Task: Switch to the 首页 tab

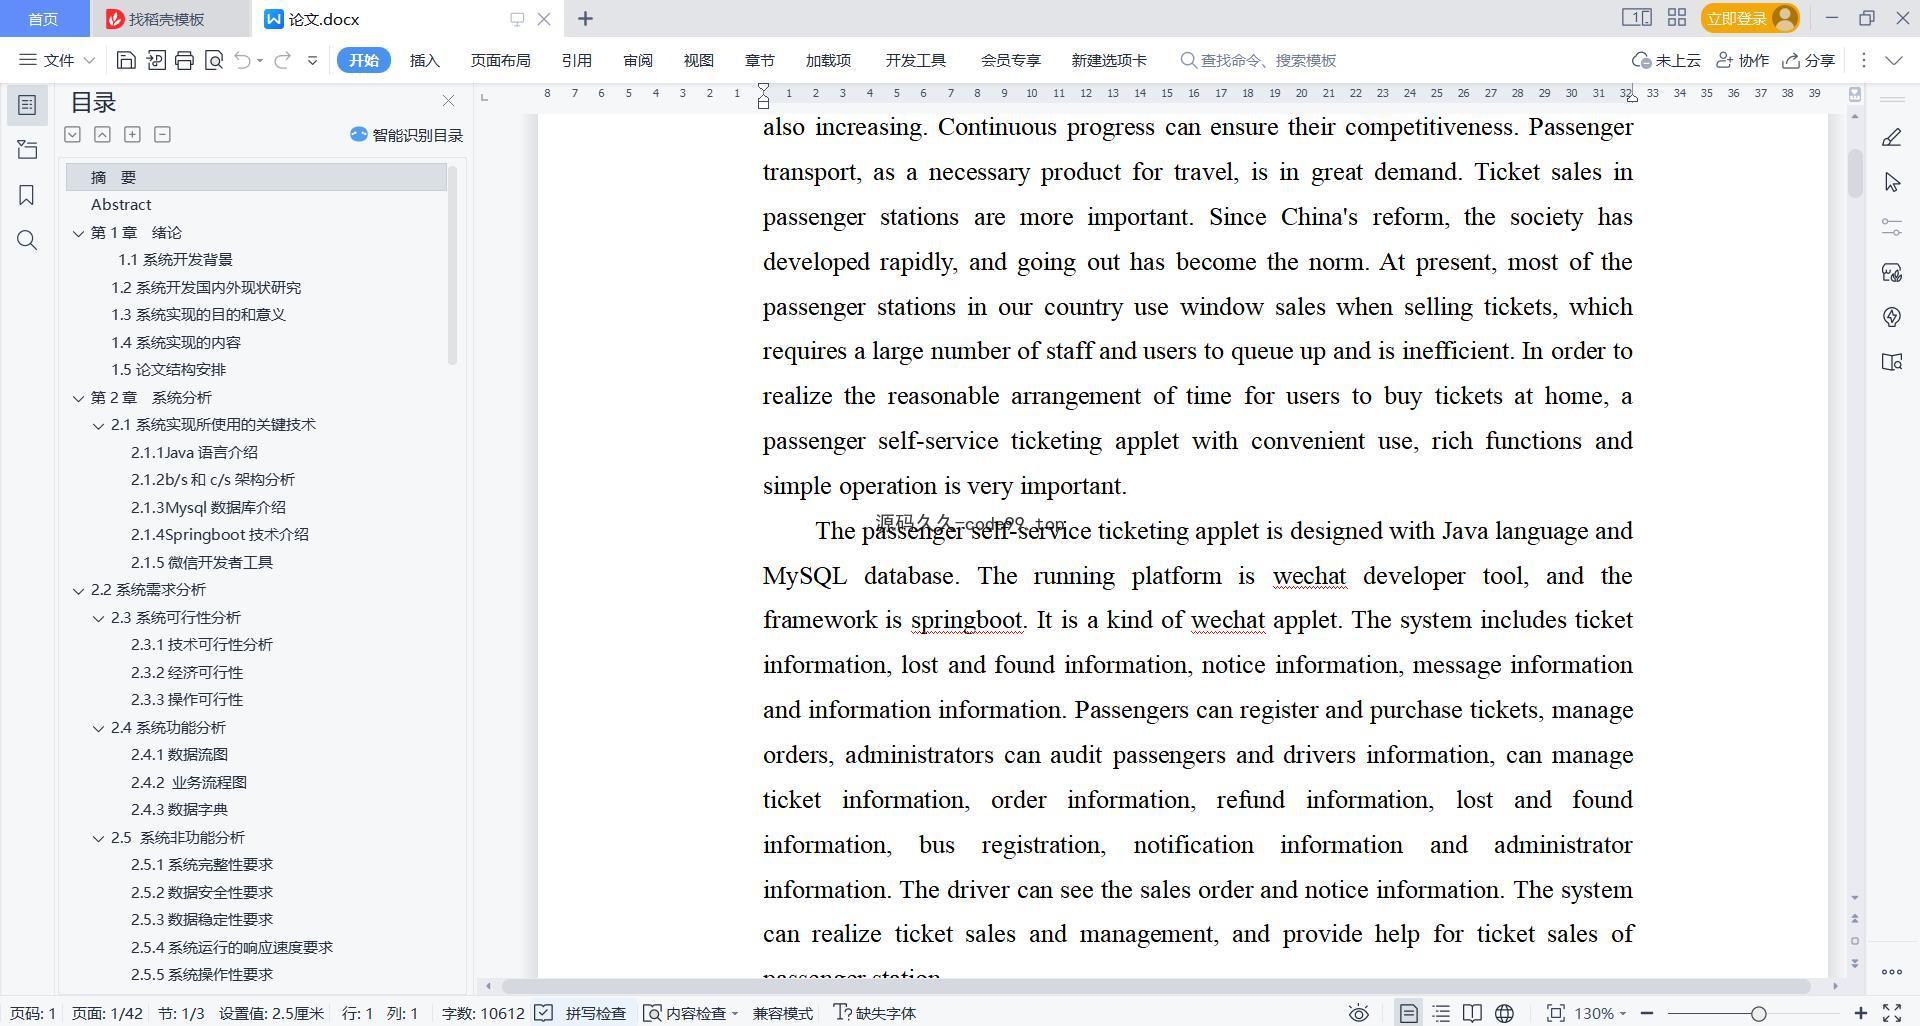Action: [x=43, y=19]
